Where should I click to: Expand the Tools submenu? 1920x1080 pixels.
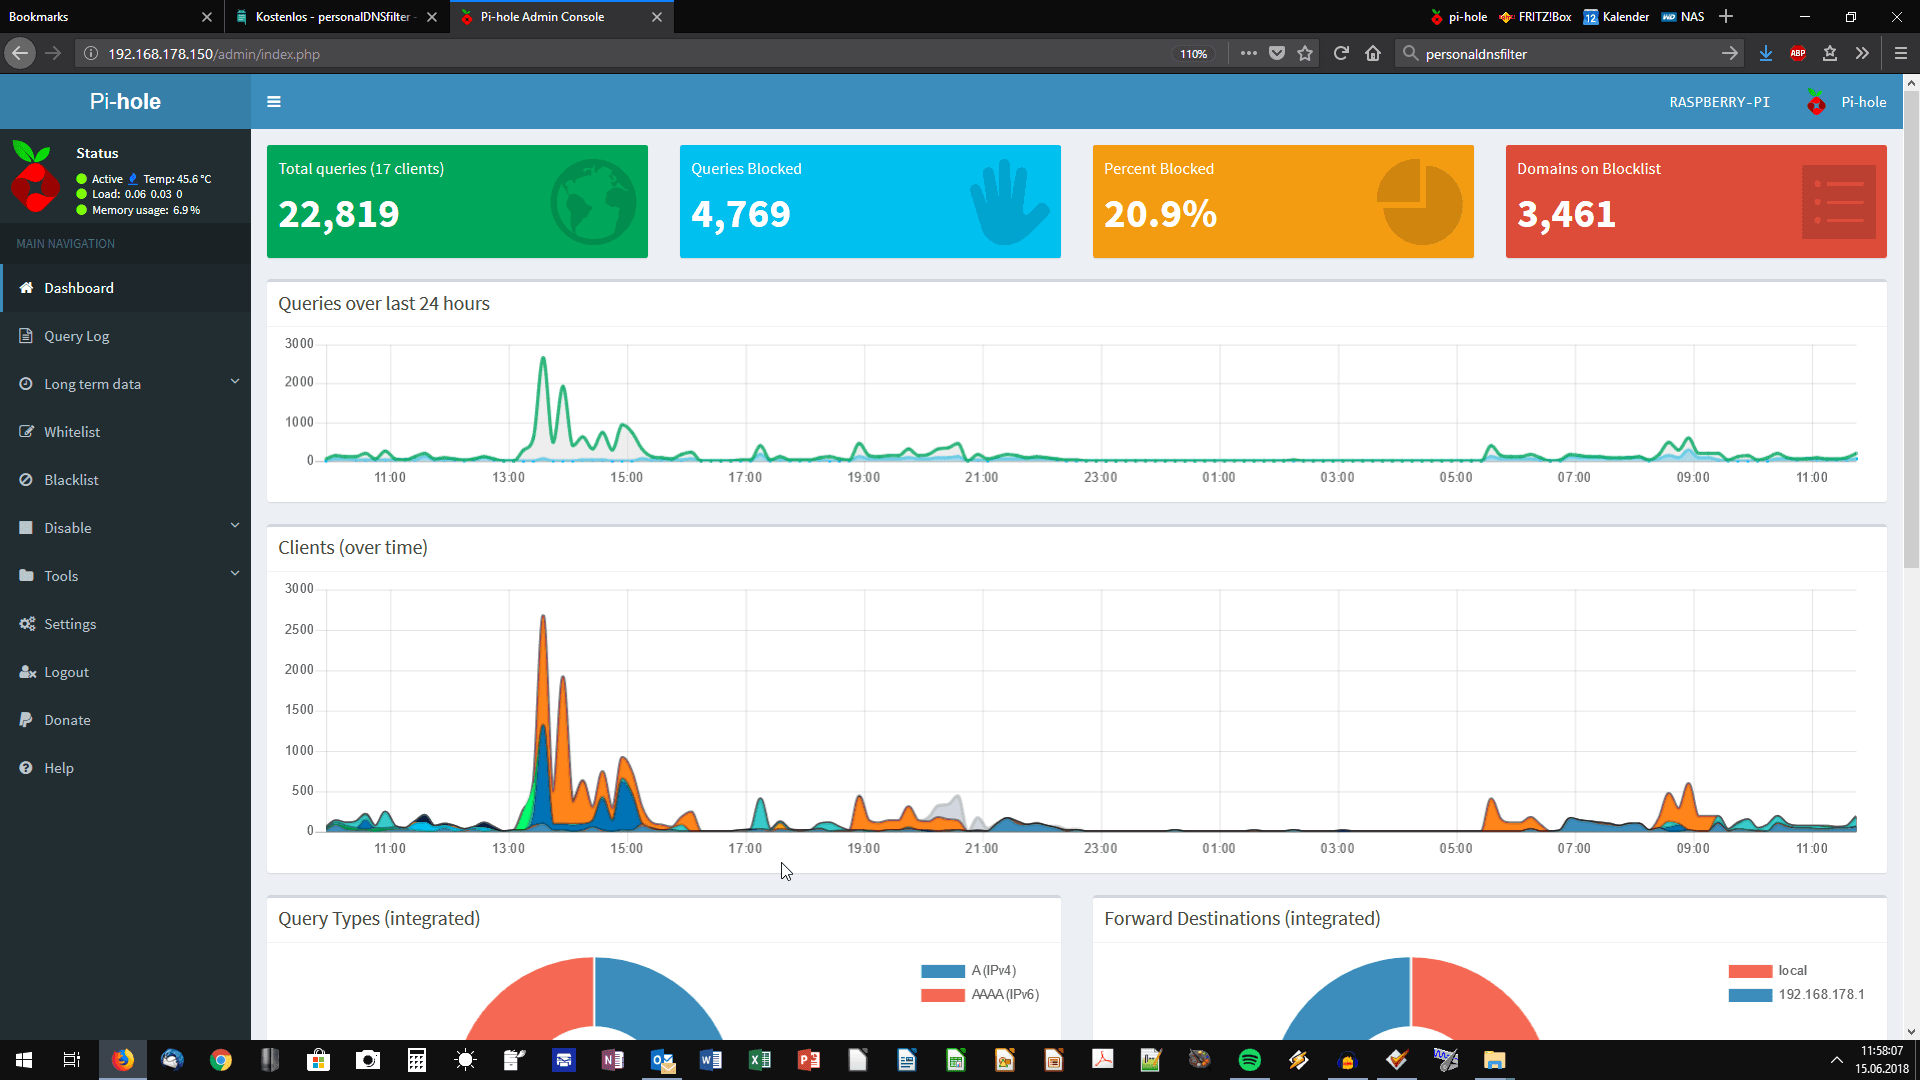235,574
